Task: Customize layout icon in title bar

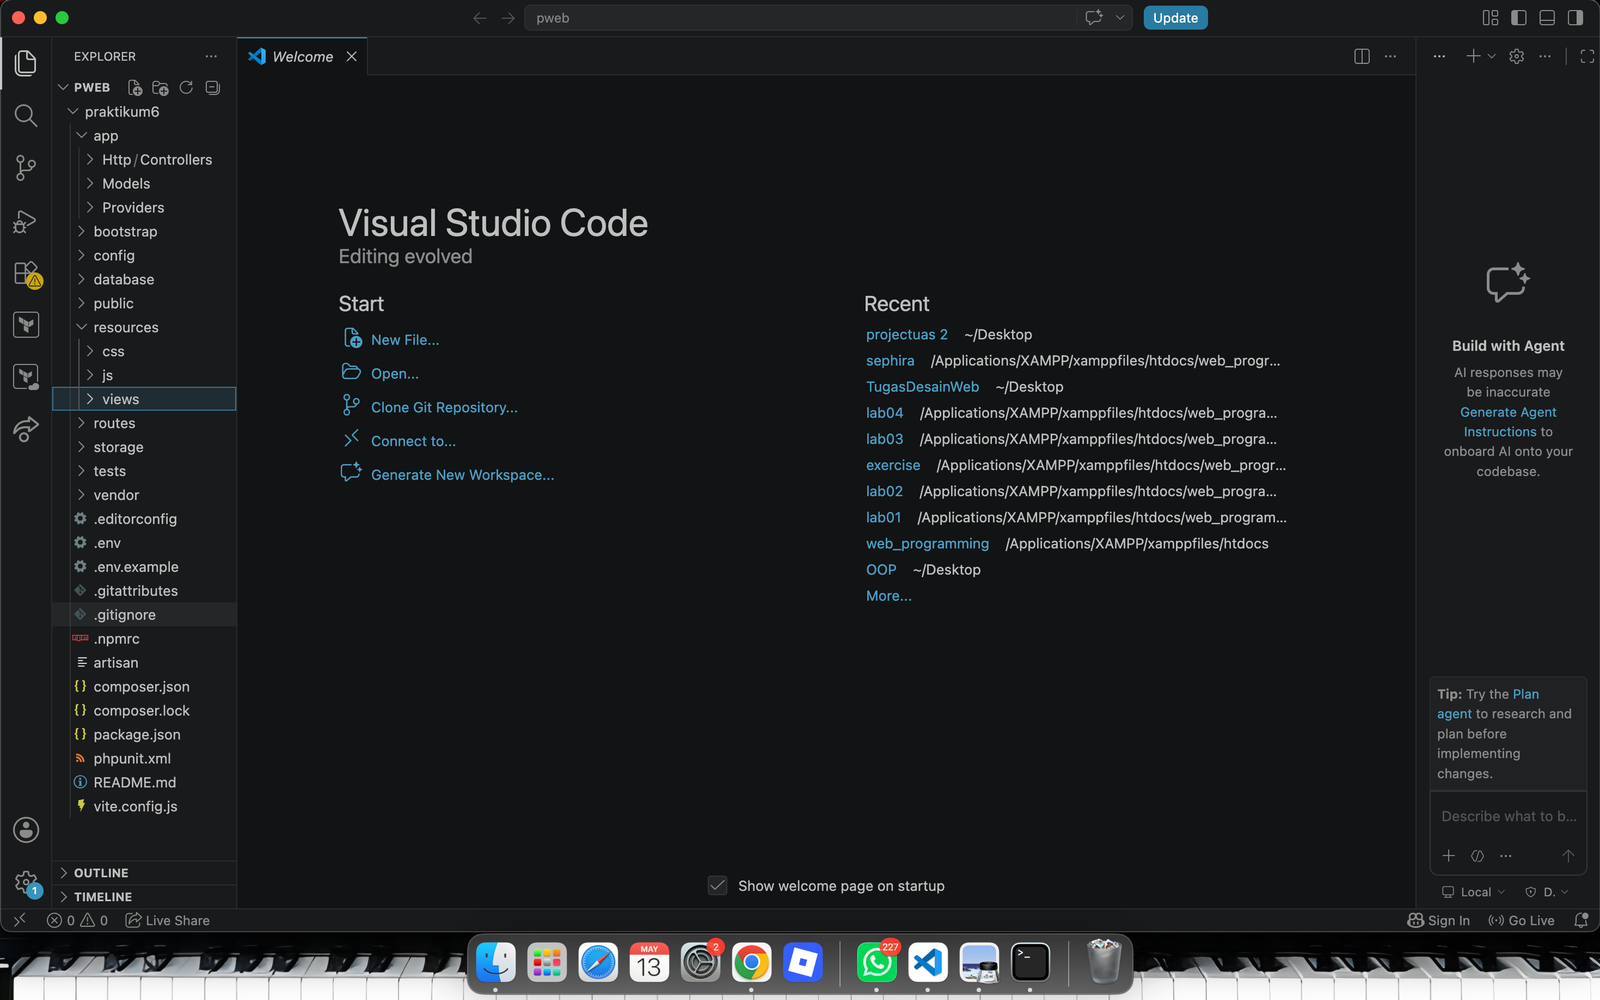Action: tap(1491, 18)
